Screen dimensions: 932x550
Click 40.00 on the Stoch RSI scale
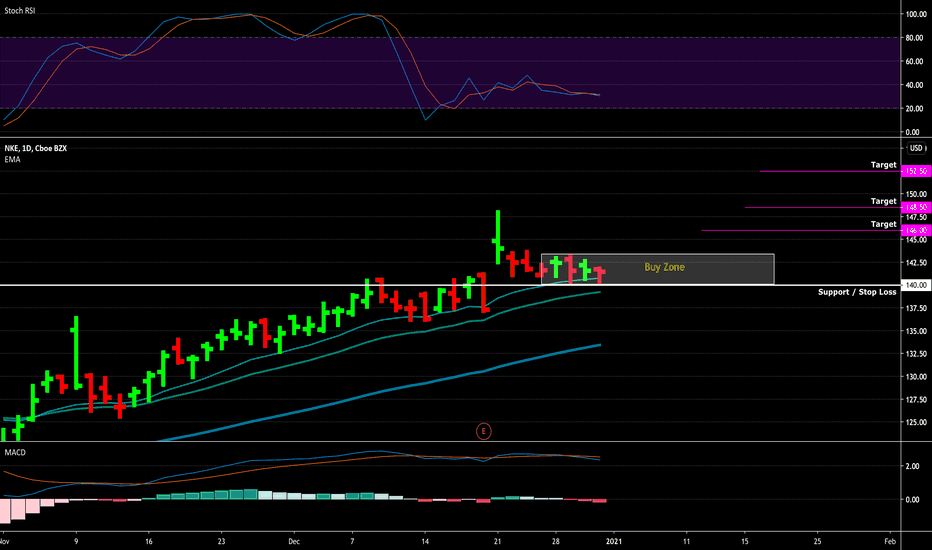pyautogui.click(x=916, y=85)
